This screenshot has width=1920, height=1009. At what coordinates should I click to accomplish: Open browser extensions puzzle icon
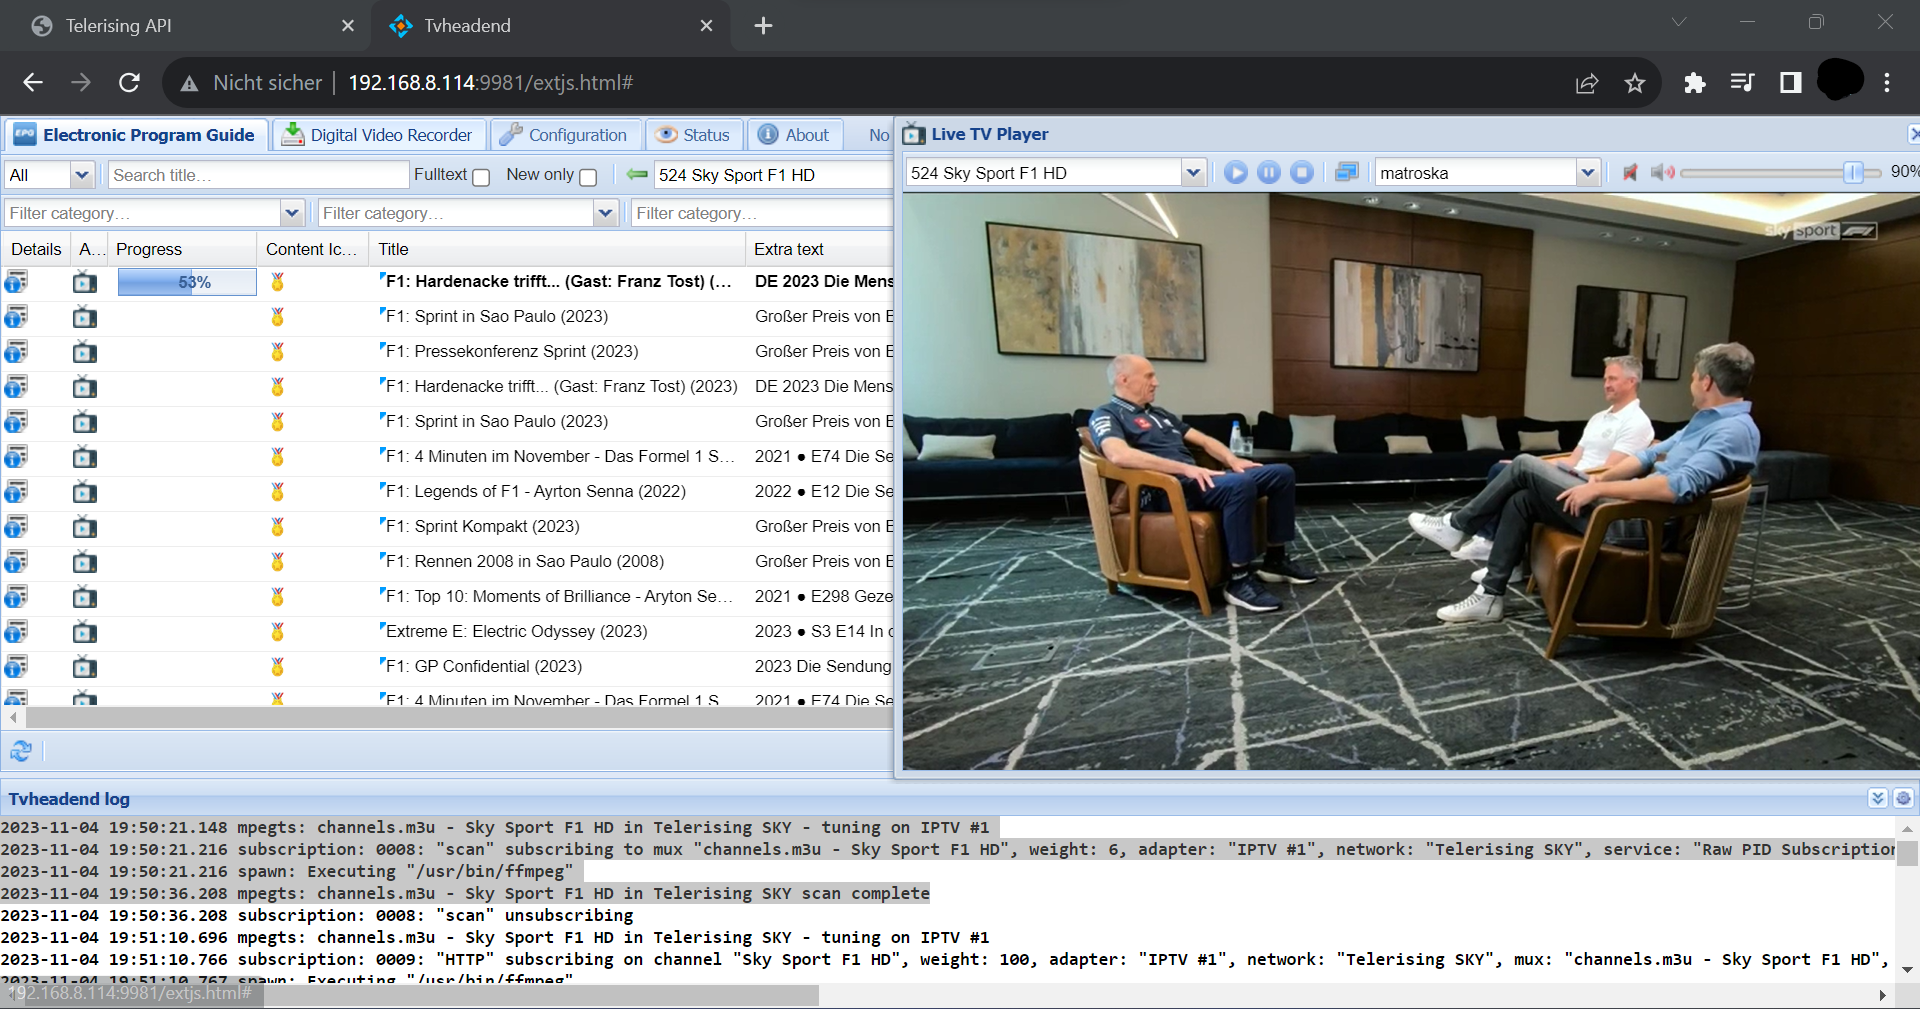pos(1694,83)
